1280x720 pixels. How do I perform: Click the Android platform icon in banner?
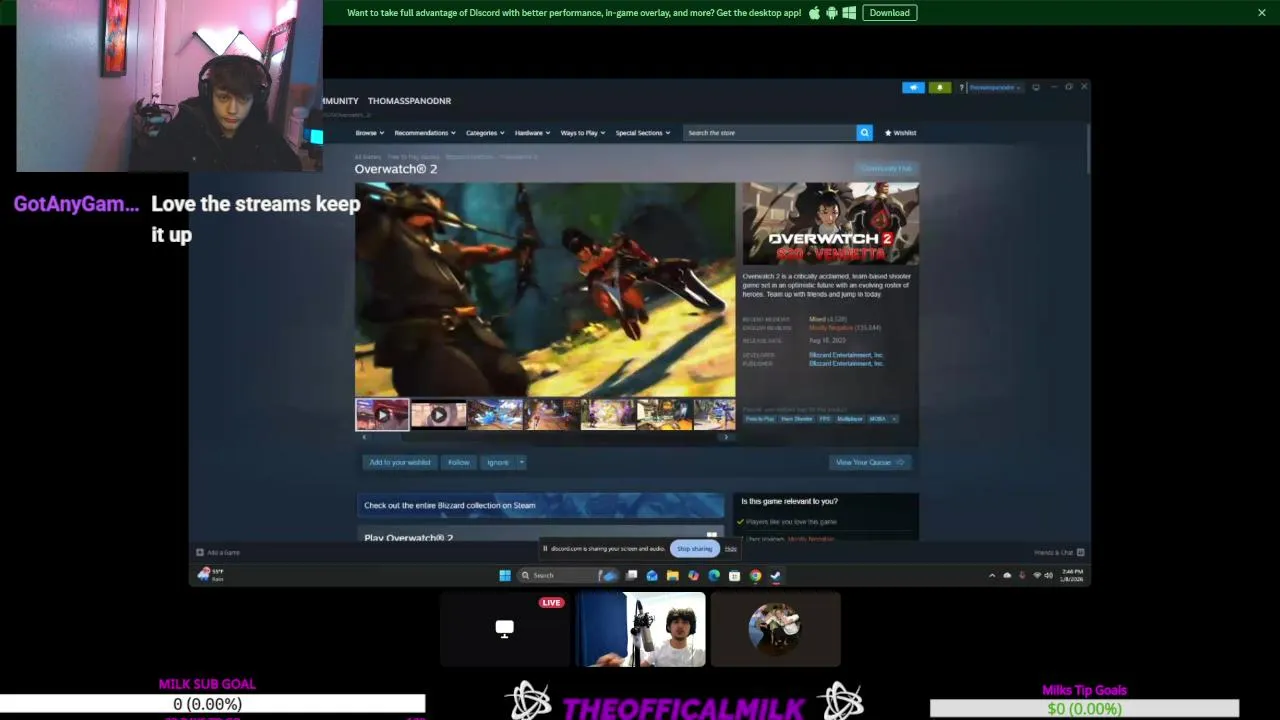click(831, 13)
